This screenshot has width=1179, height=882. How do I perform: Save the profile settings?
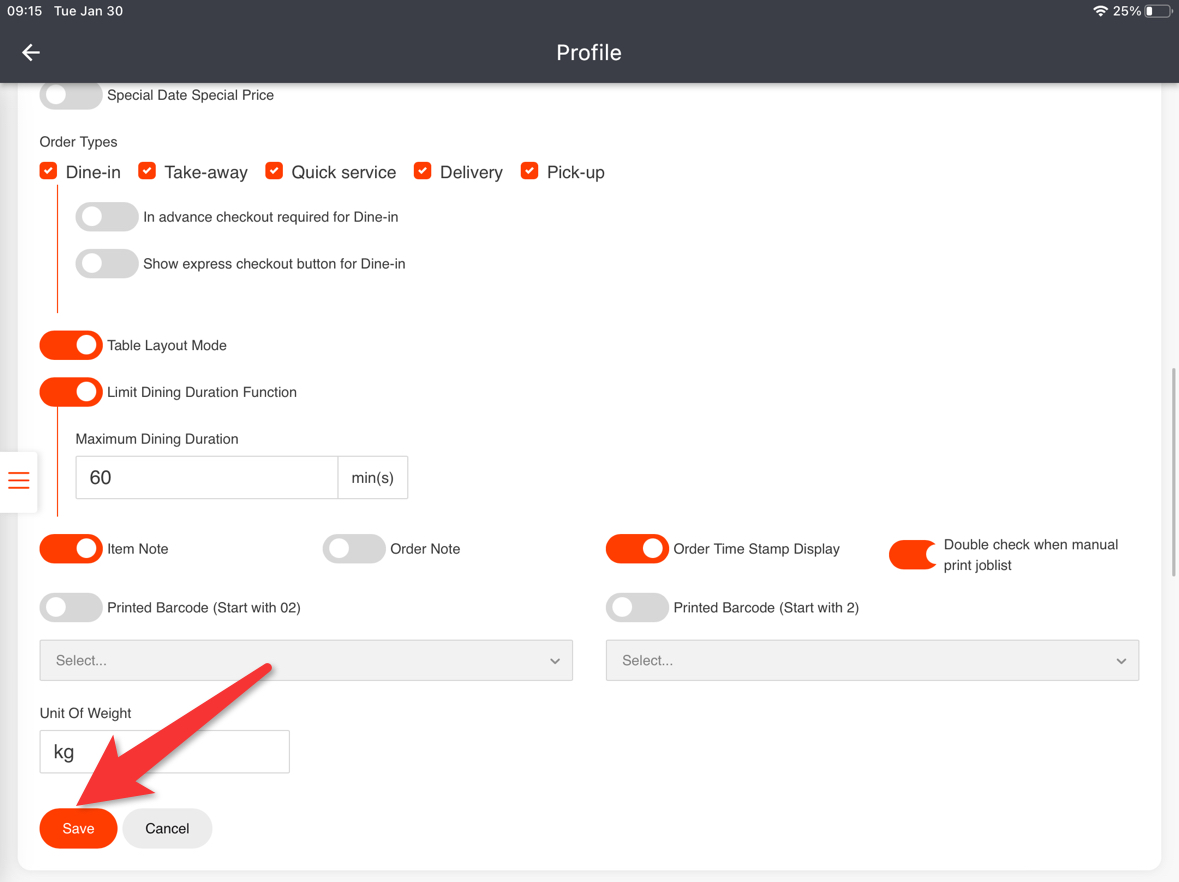click(x=78, y=829)
